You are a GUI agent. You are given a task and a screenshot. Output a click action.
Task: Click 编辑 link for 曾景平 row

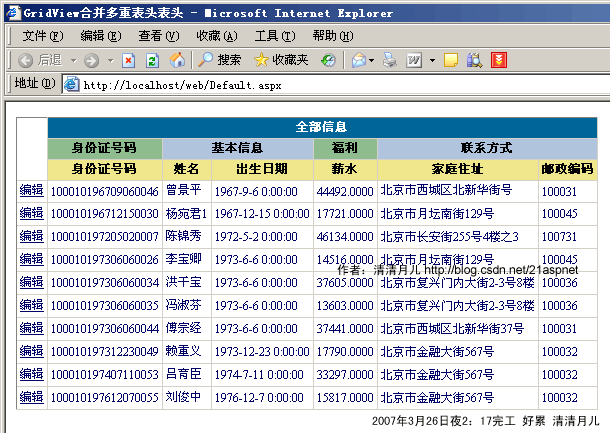(x=31, y=190)
